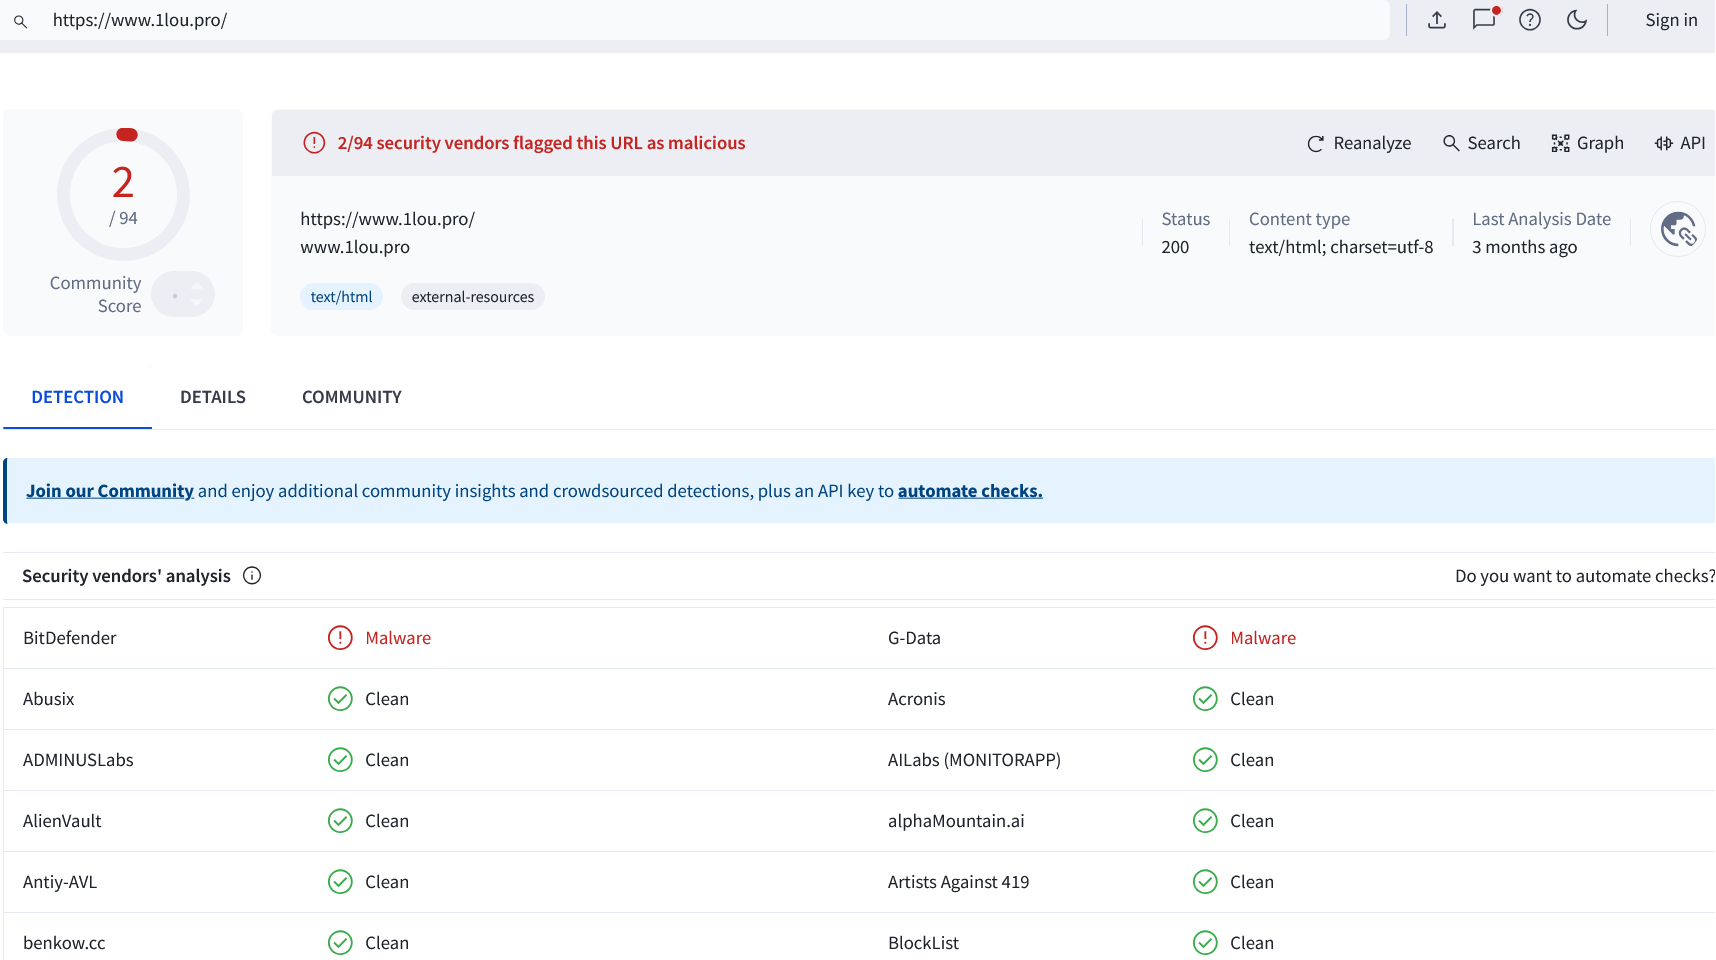
Task: Click the 2/94 security vendors flagged message
Action: [x=541, y=143]
